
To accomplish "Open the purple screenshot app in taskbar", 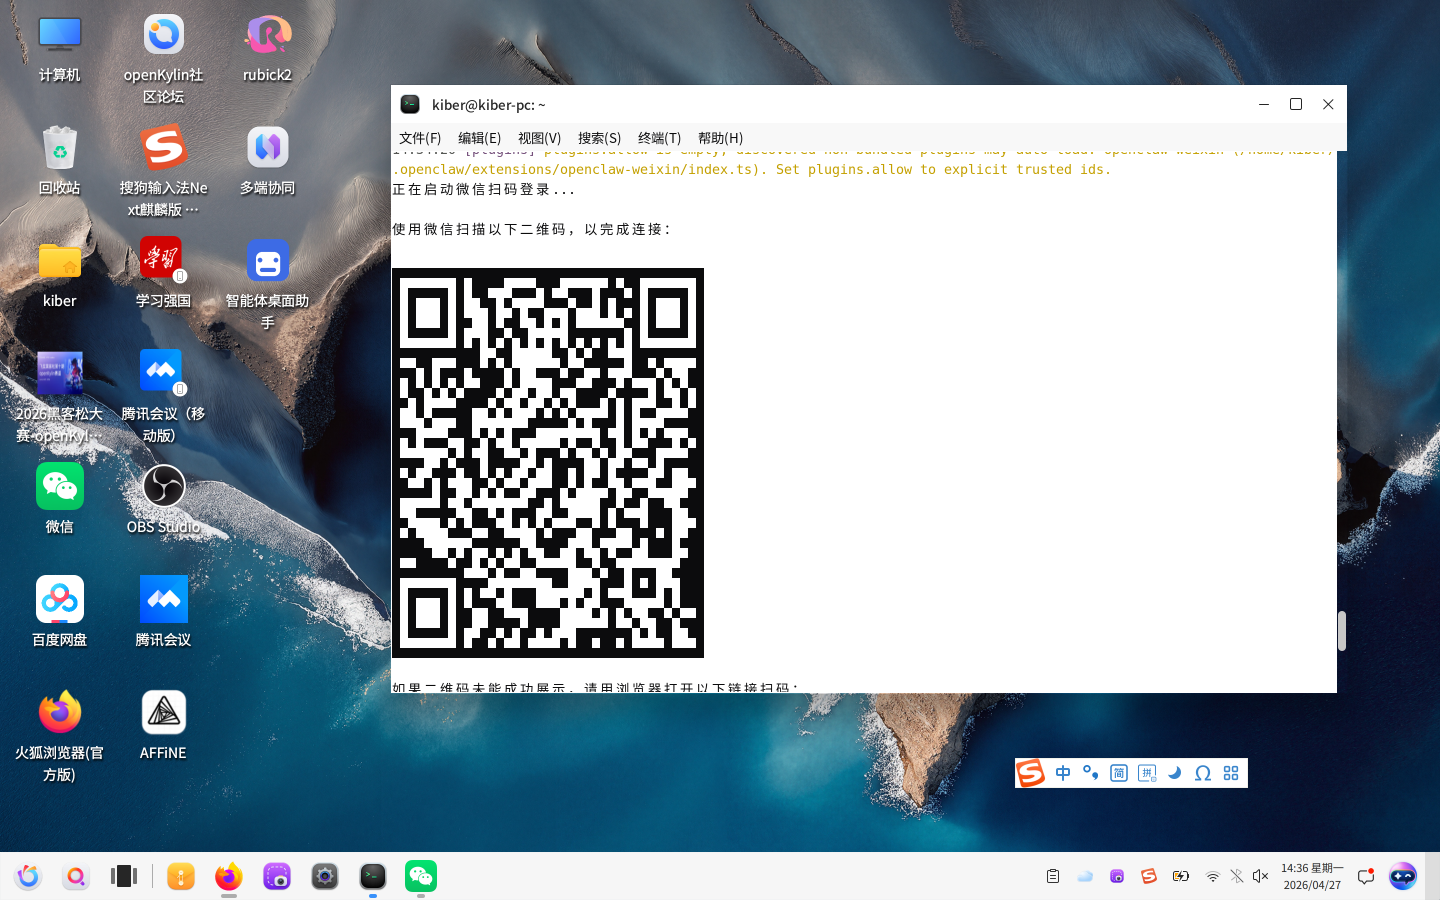I will [277, 876].
